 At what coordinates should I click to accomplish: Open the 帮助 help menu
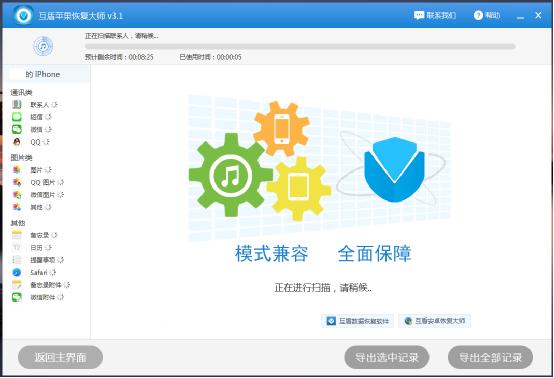[x=487, y=15]
